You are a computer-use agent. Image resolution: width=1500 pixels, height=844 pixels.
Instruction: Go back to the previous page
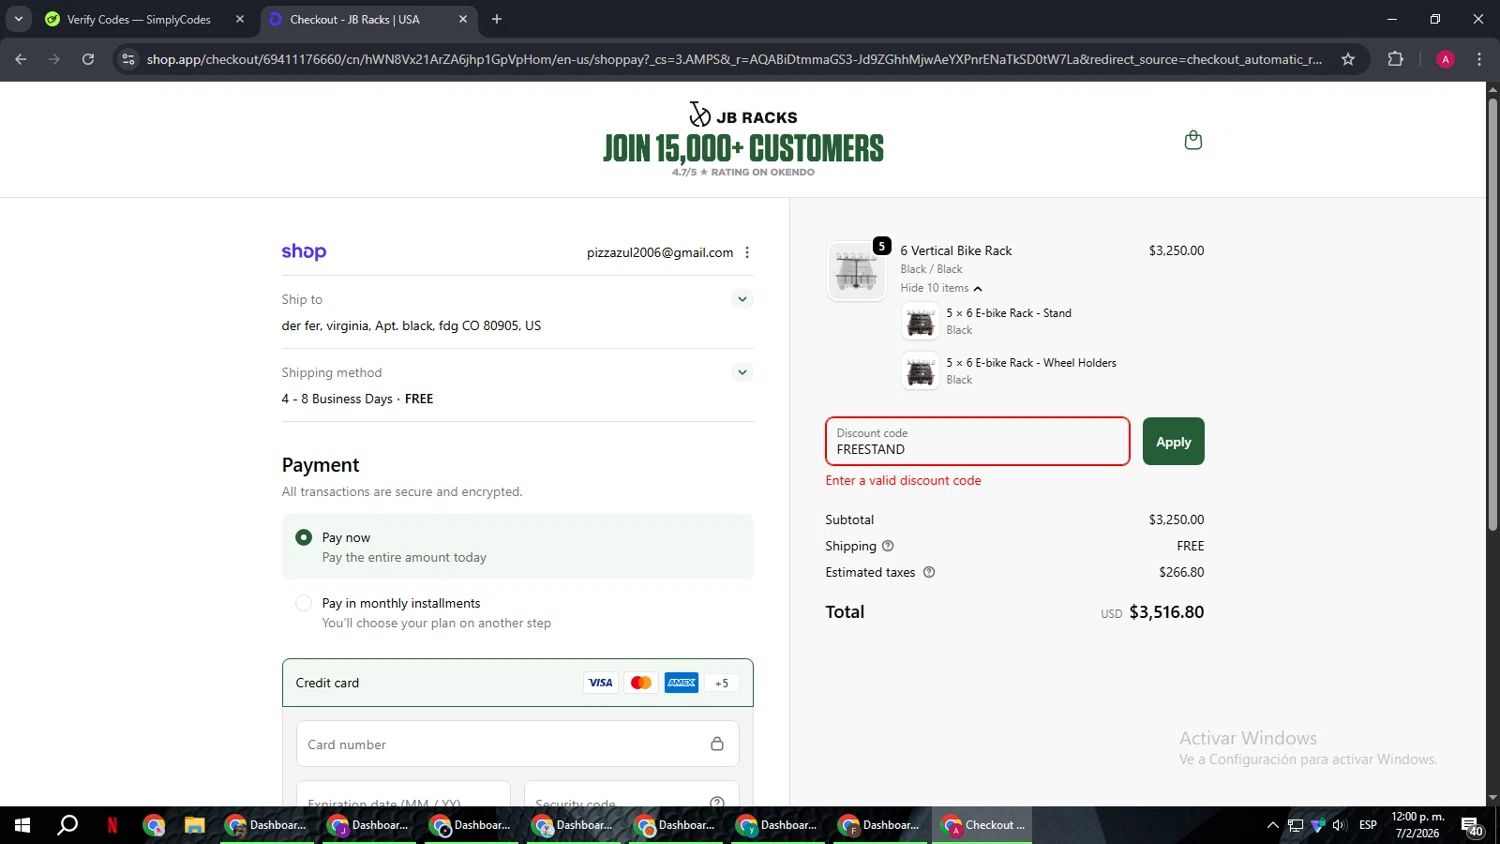tap(21, 59)
